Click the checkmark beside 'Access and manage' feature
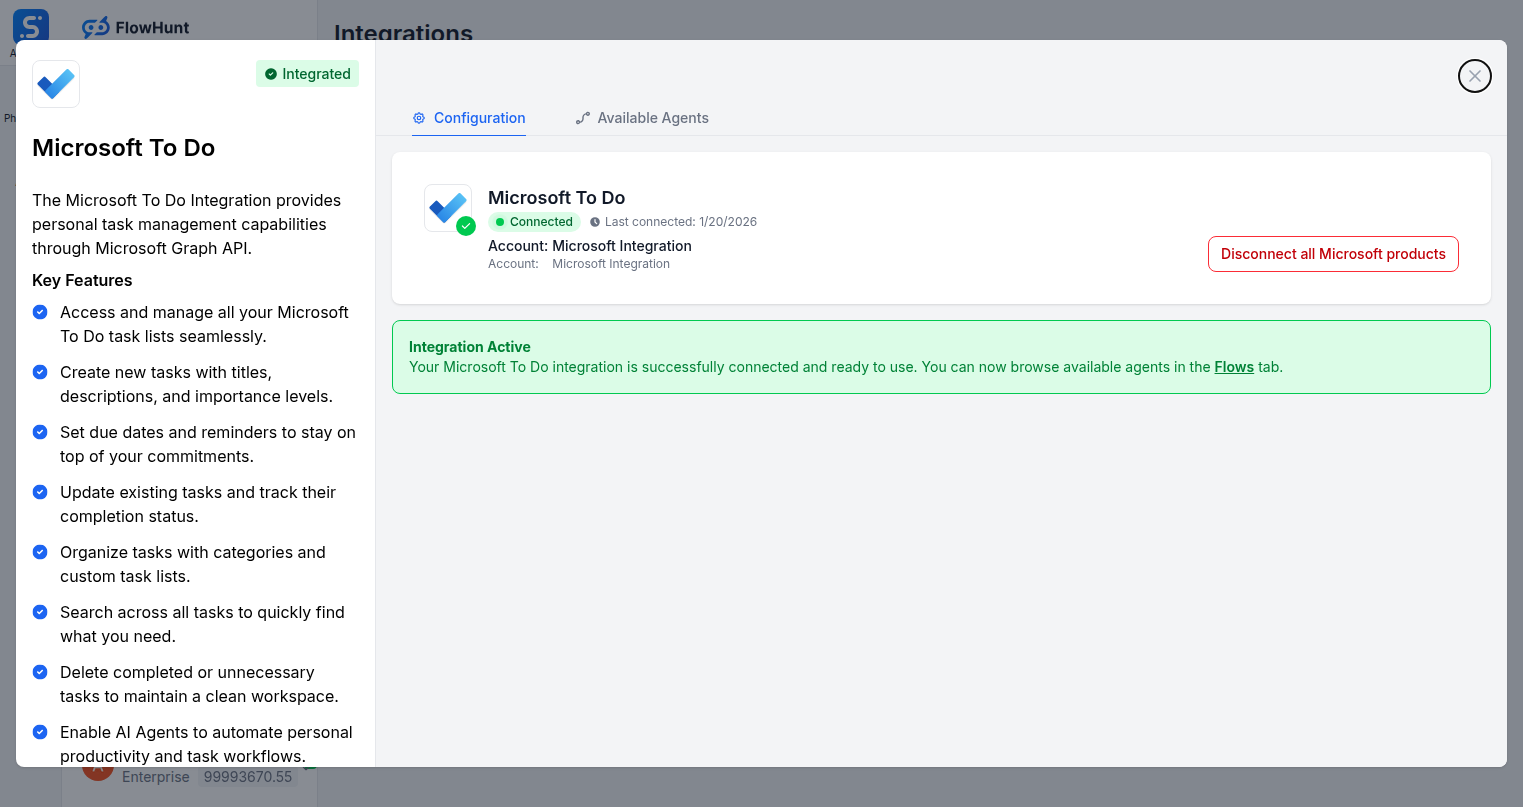Screen dimensions: 1523x807 click(39, 312)
